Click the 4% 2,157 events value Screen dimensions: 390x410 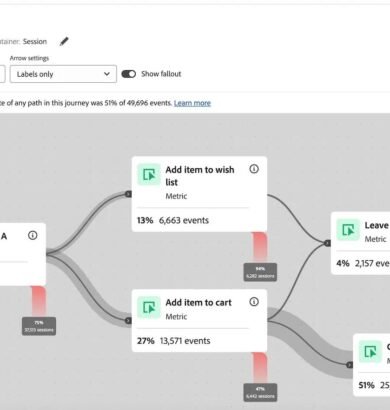click(x=363, y=263)
